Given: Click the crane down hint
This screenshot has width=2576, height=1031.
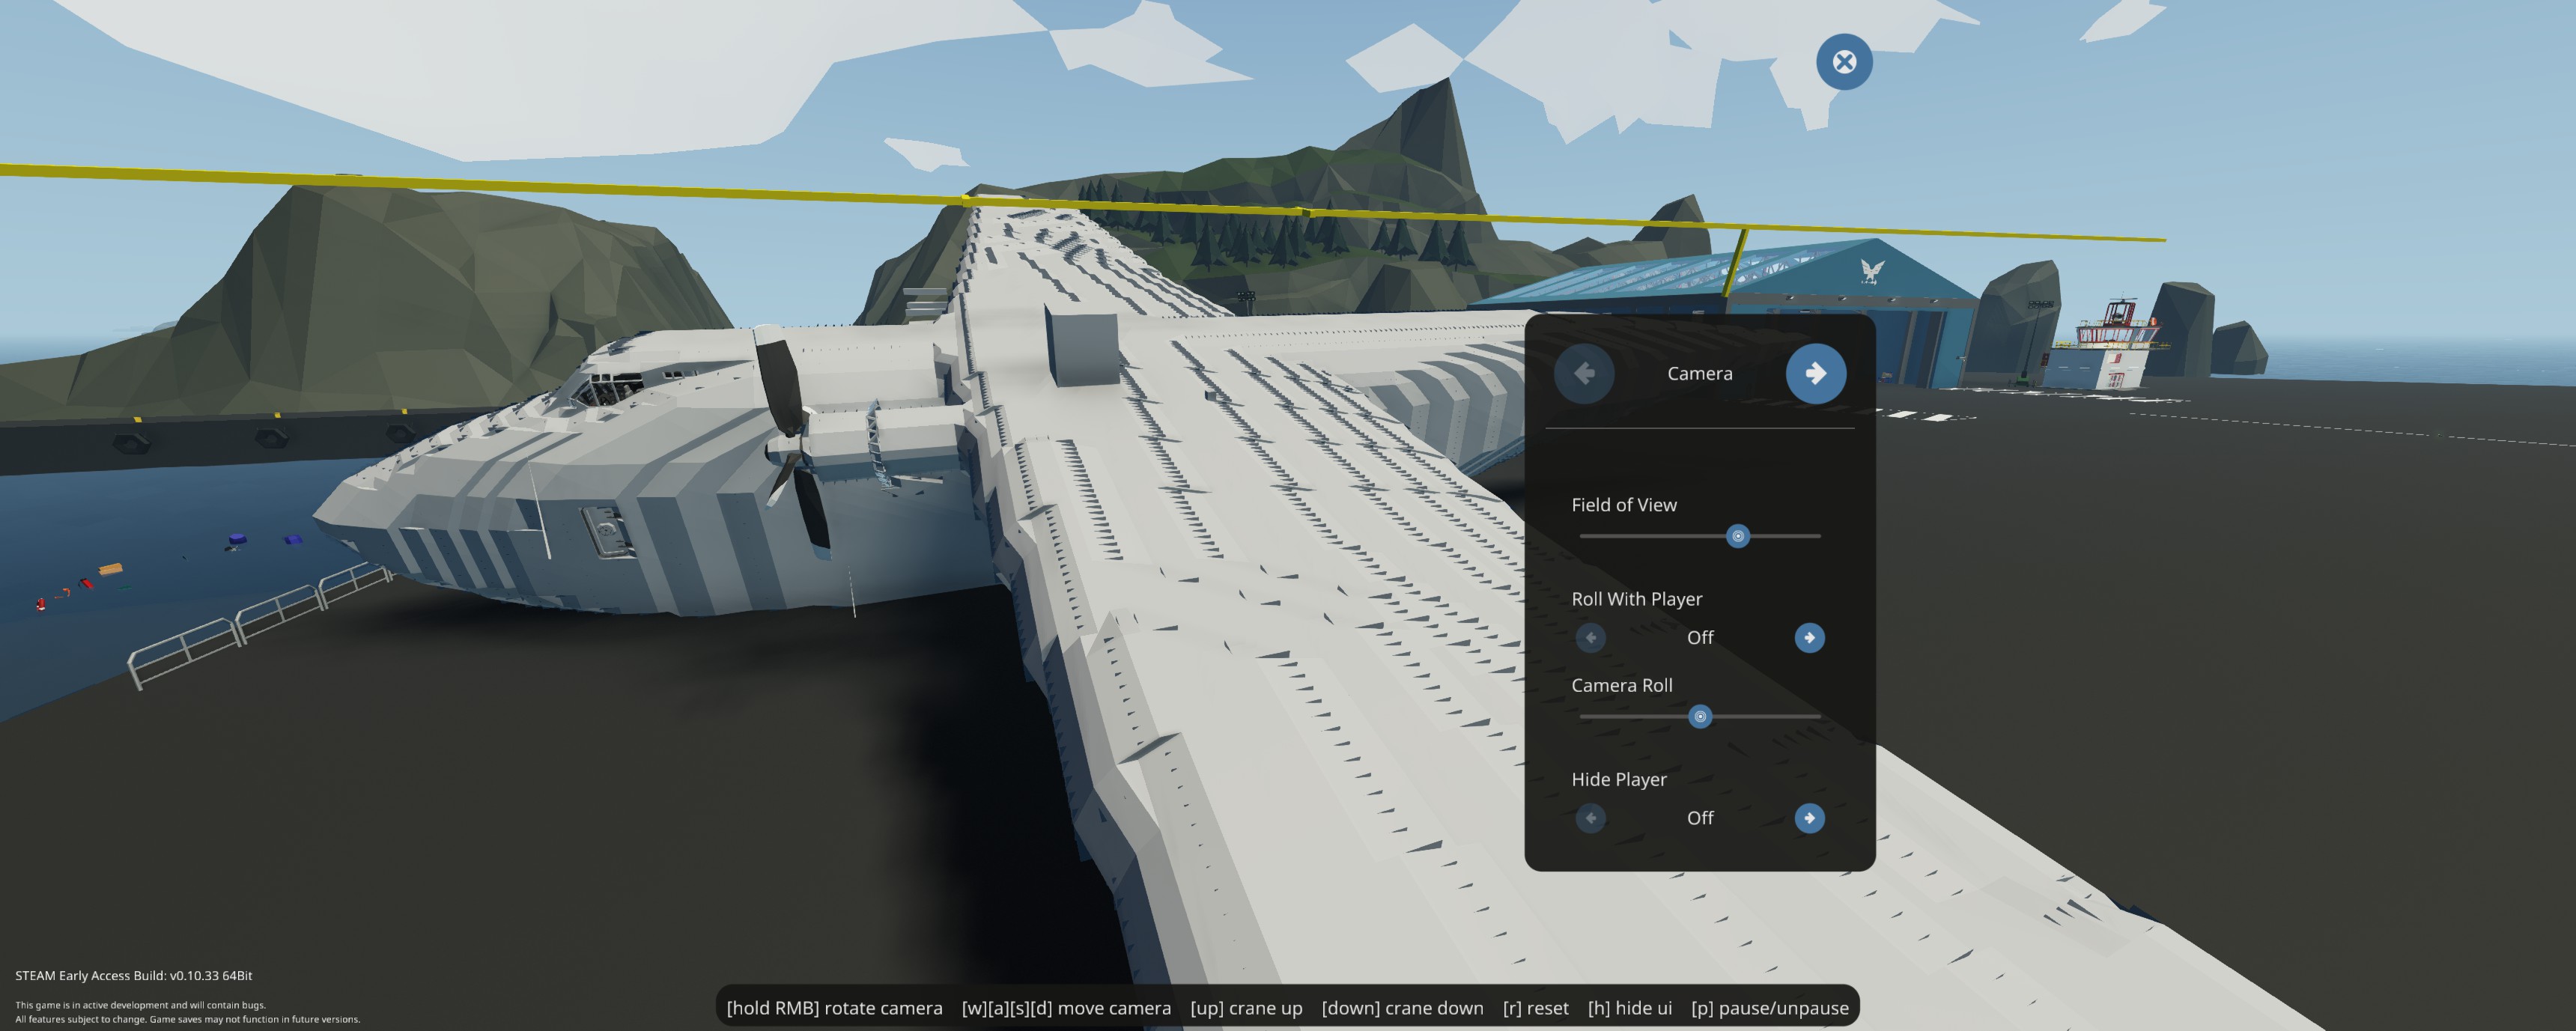Looking at the screenshot, I should pyautogui.click(x=1402, y=1007).
